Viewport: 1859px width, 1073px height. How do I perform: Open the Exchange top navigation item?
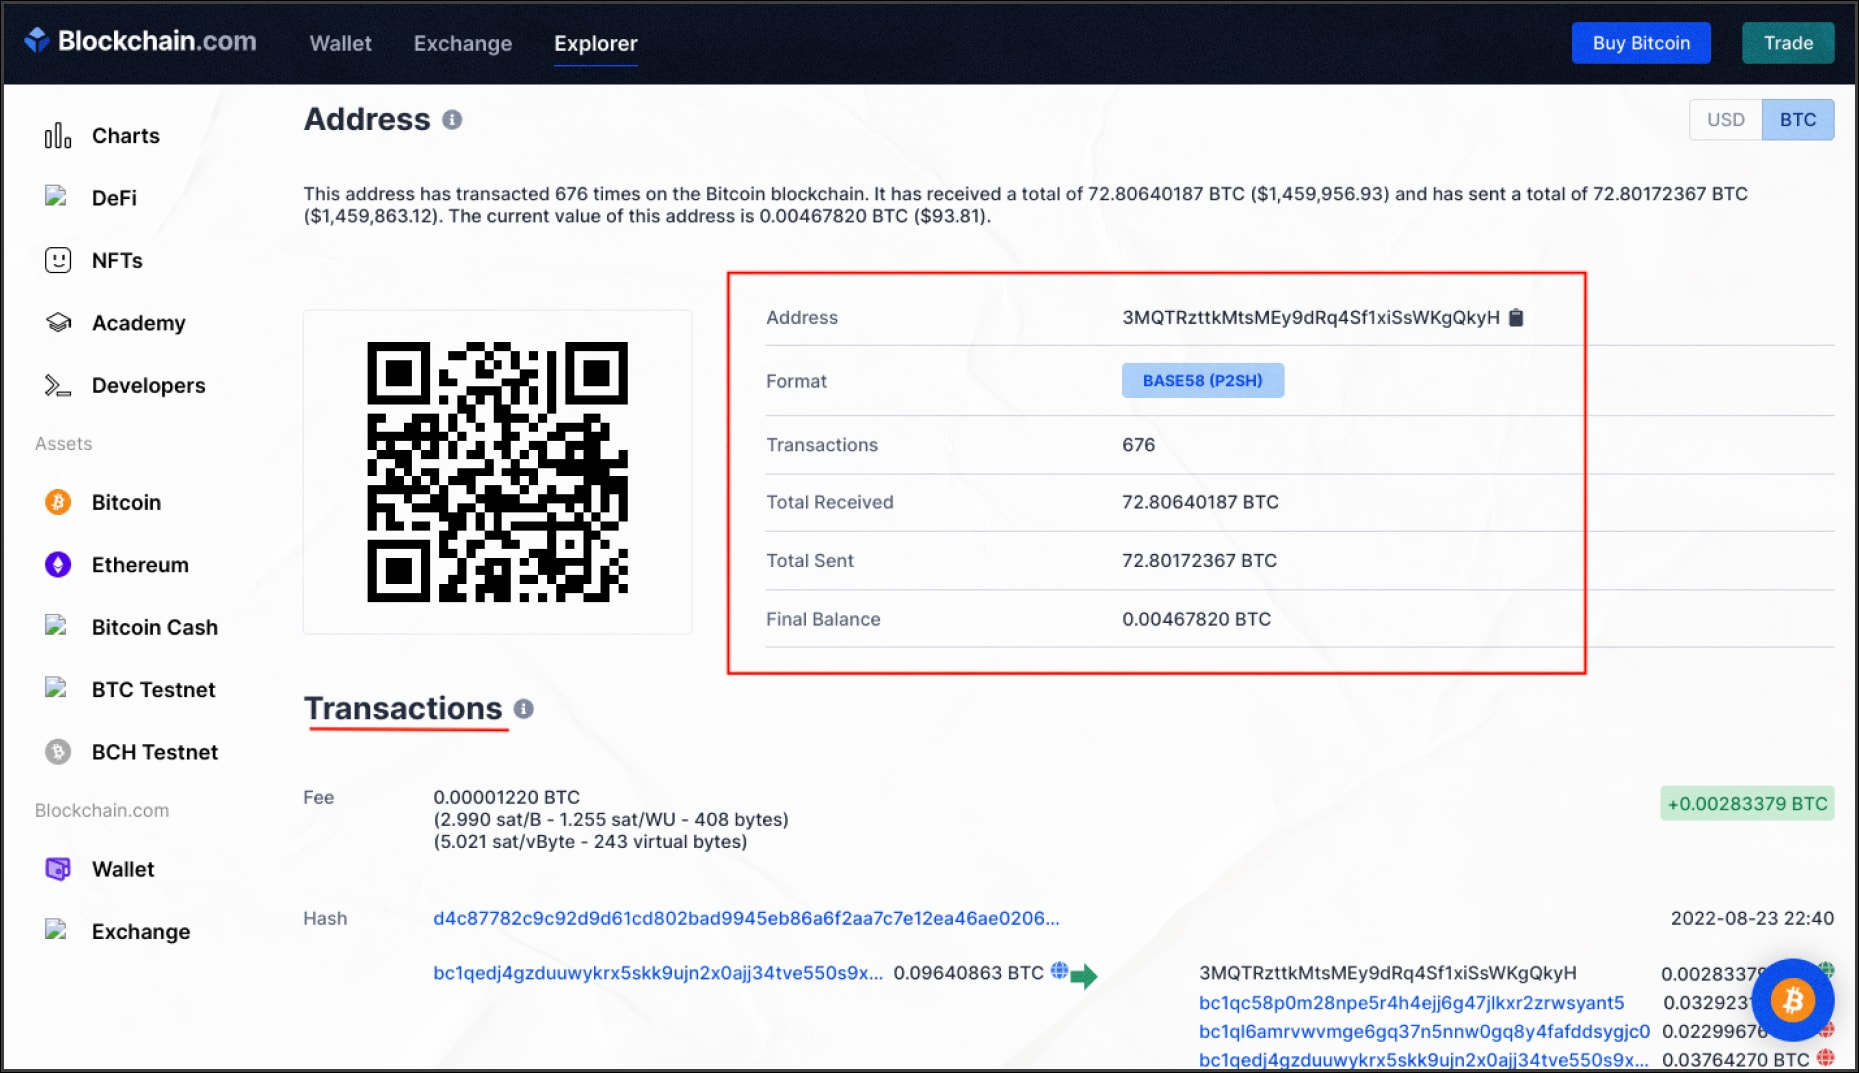(x=463, y=43)
